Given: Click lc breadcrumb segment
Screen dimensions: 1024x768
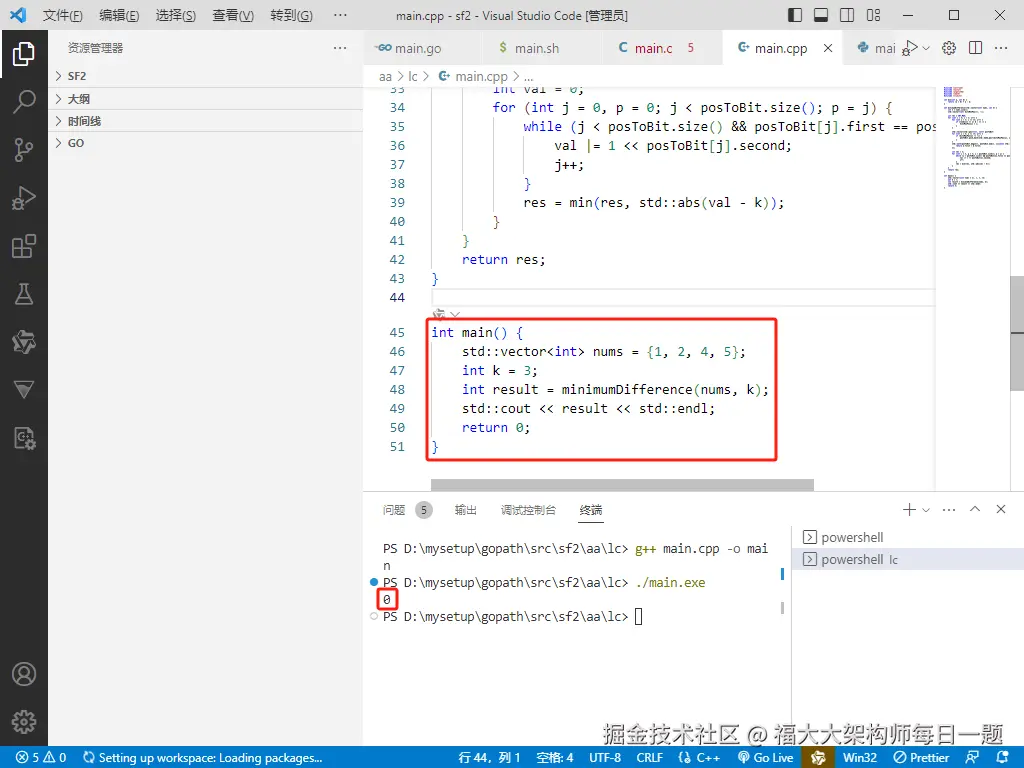Looking at the screenshot, I should click(x=413, y=76).
